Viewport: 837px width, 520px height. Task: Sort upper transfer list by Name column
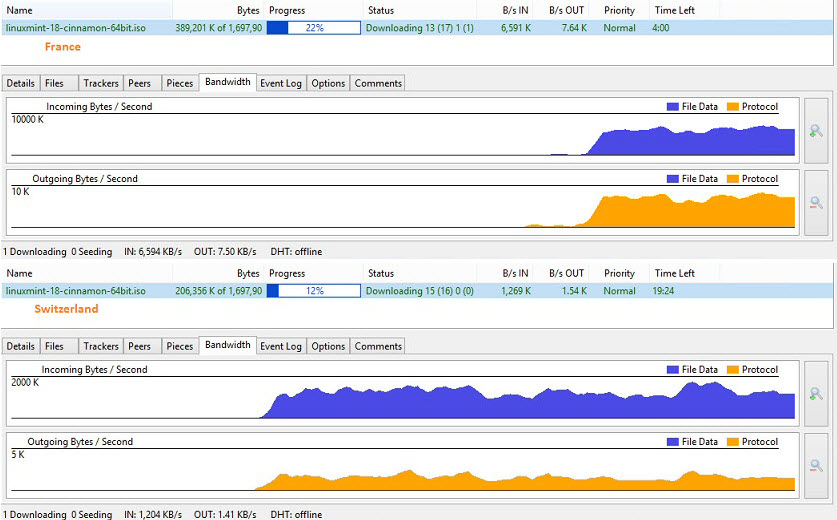click(x=87, y=10)
